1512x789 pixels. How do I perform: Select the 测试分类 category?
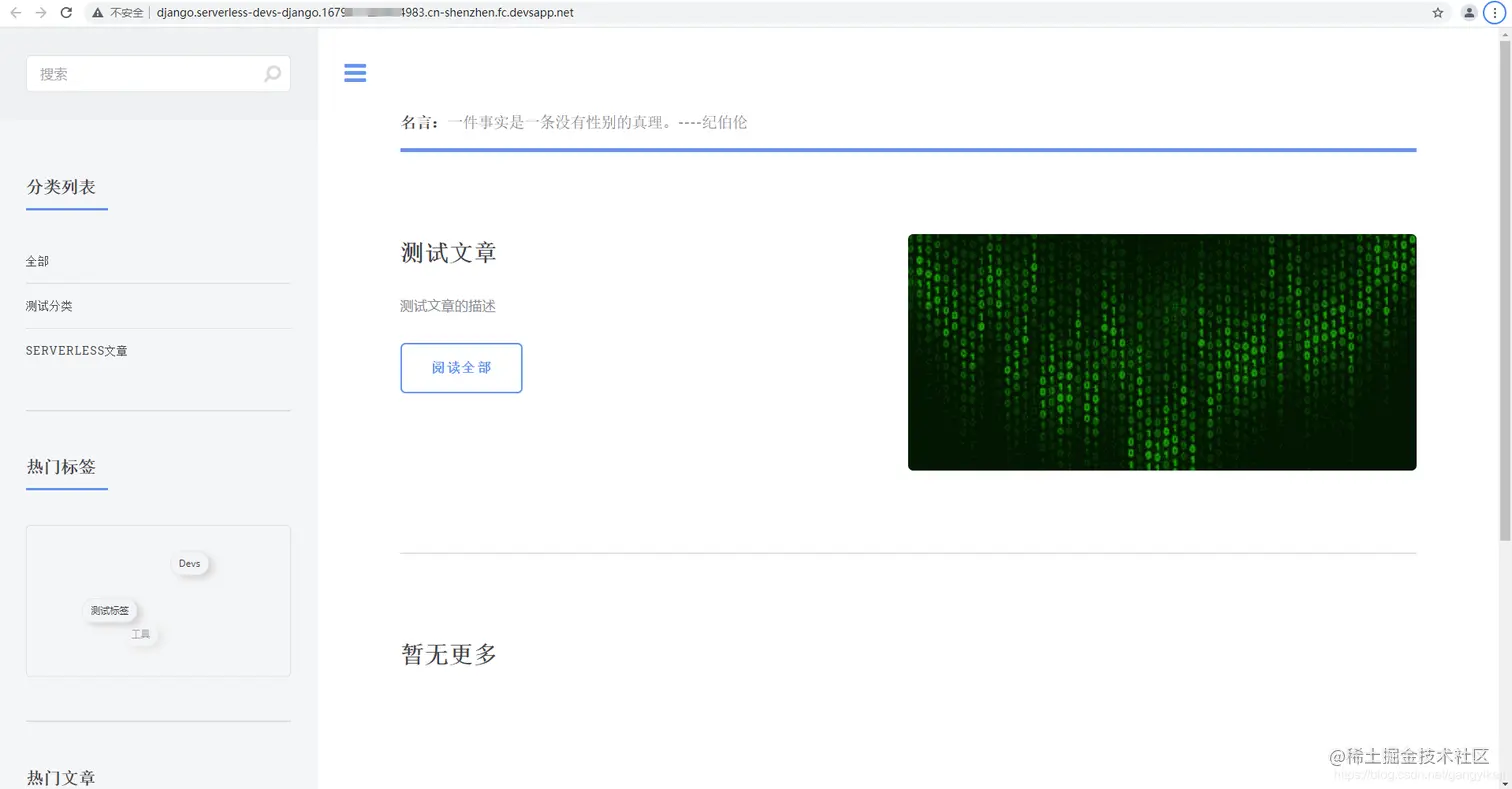tap(49, 306)
